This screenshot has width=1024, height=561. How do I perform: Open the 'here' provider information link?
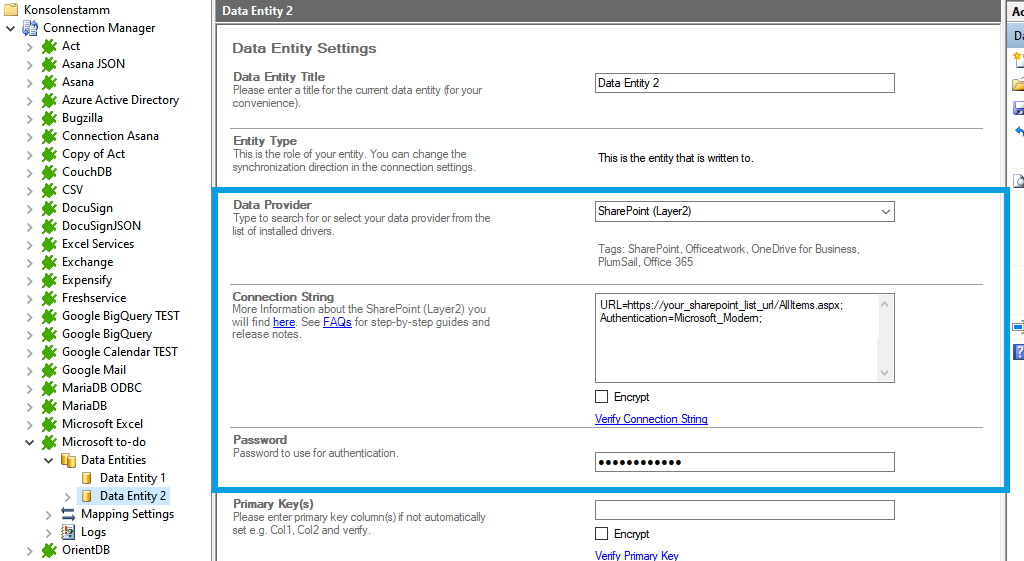point(283,322)
